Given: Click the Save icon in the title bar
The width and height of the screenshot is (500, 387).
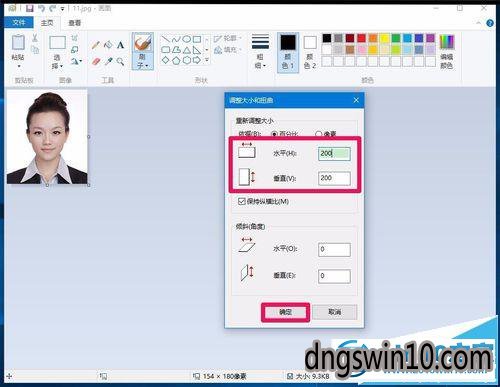Looking at the screenshot, I should 30,8.
